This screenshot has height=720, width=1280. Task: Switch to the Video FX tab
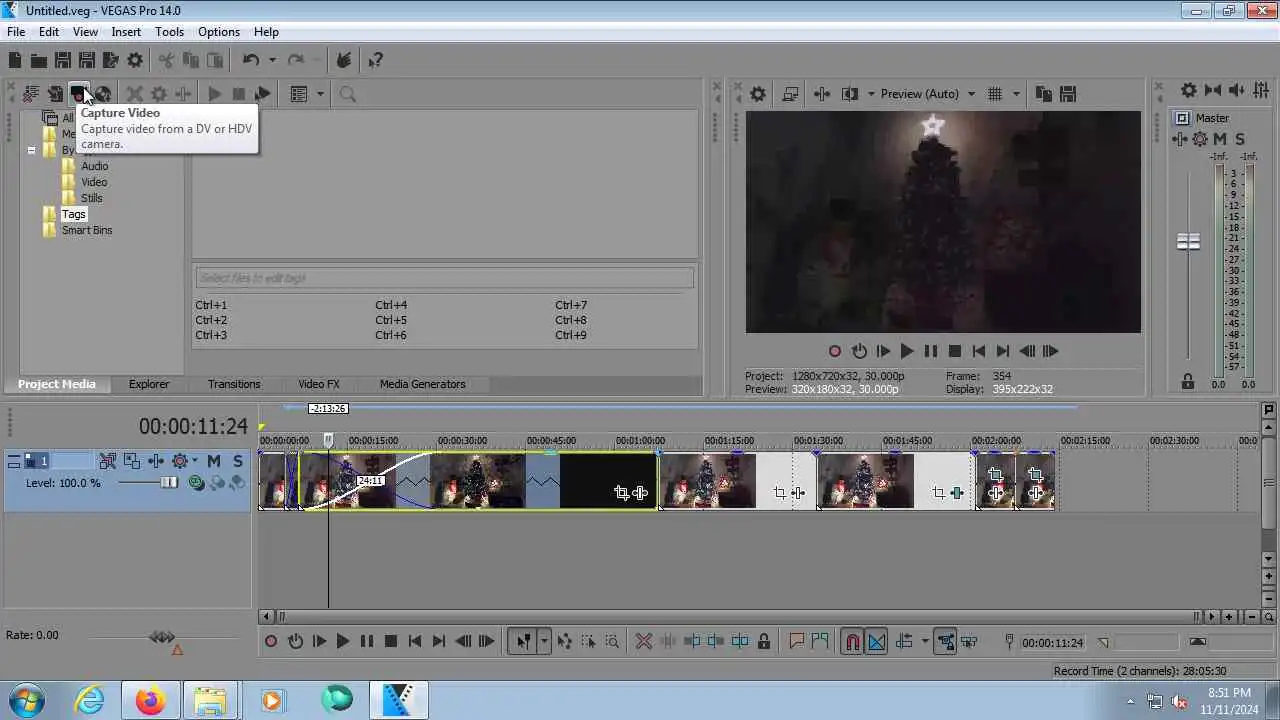(x=319, y=384)
